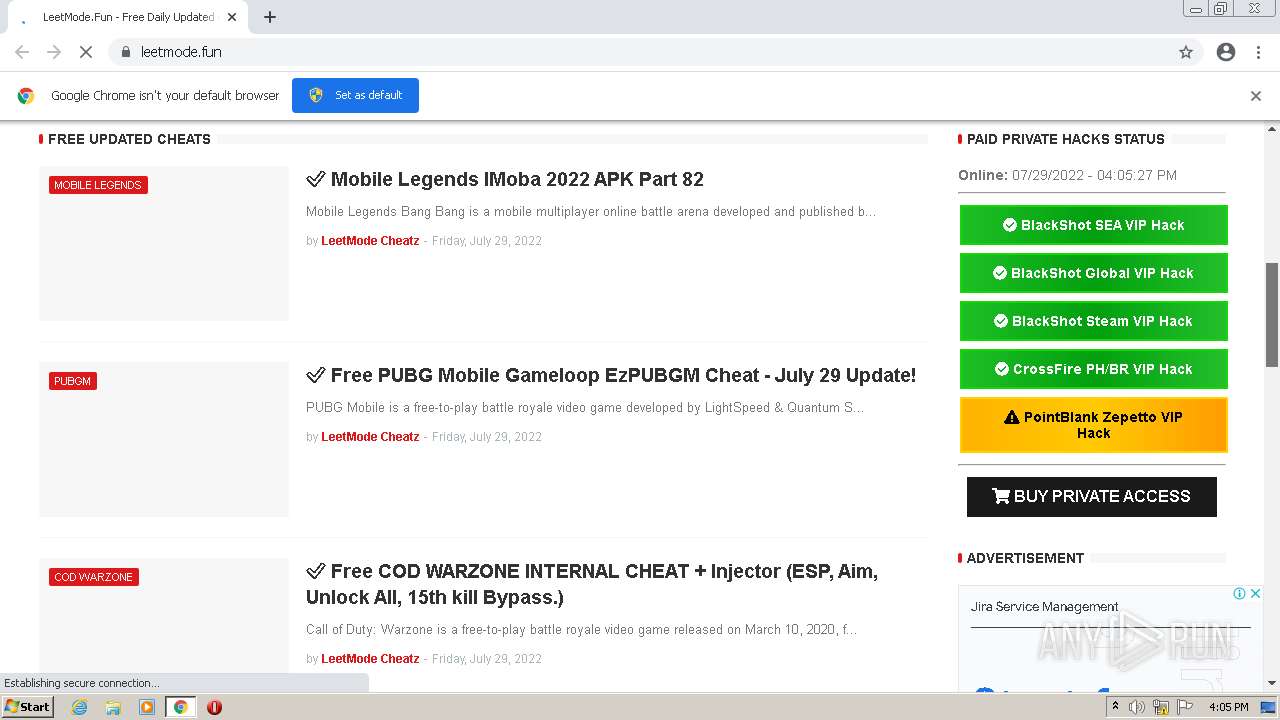Screen dimensions: 1280x720
Task: Open PUBG Mobile post thumbnail
Action: (x=164, y=440)
